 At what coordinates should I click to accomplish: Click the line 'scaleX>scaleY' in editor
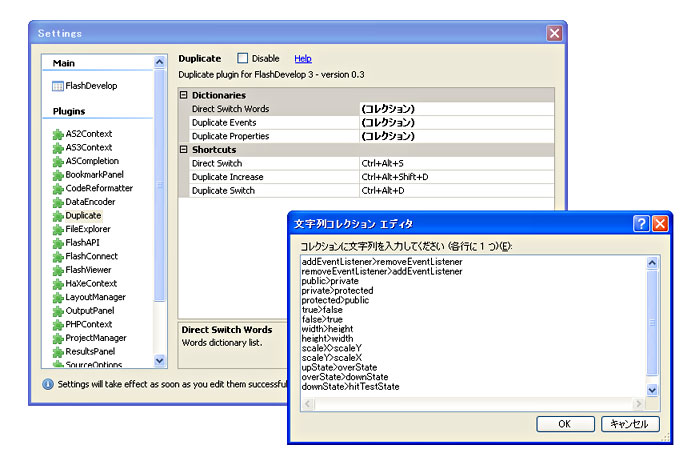(332, 348)
